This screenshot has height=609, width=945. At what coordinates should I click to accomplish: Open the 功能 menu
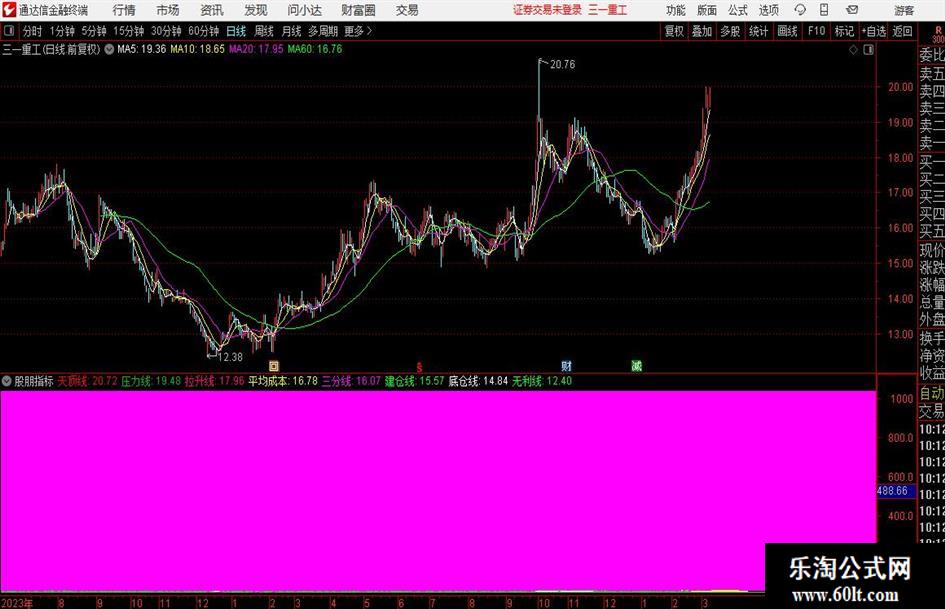point(676,10)
